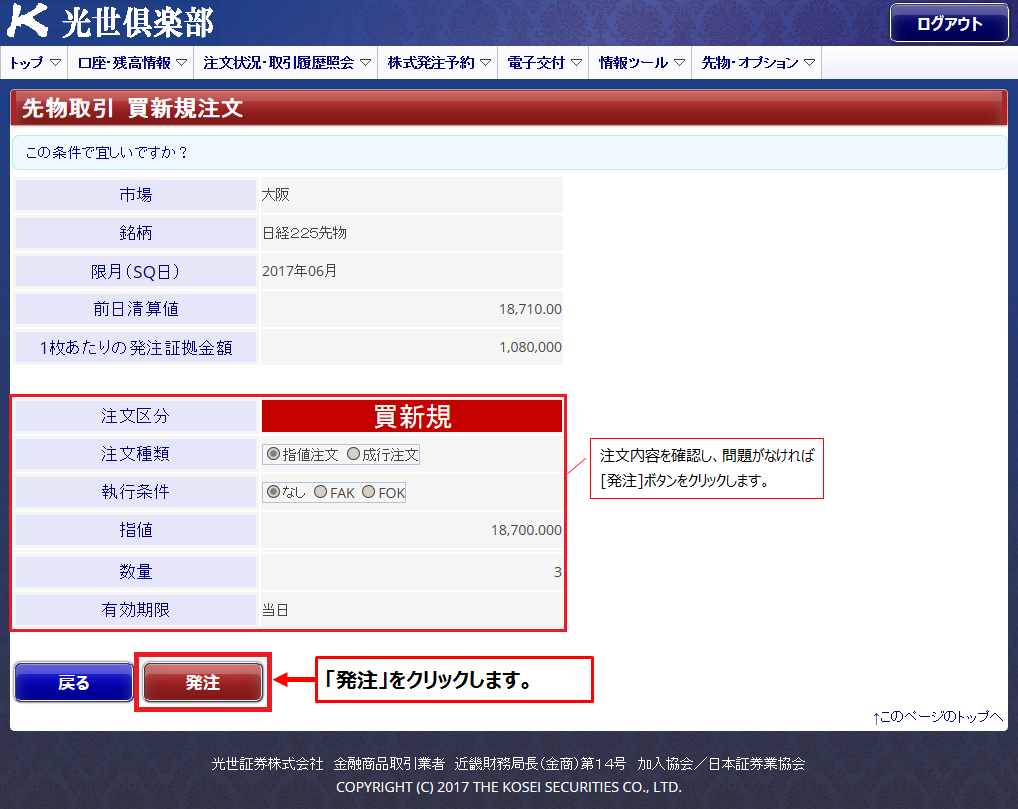Click the 市場 row label
Screen dimensions: 1018x809
click(136, 195)
